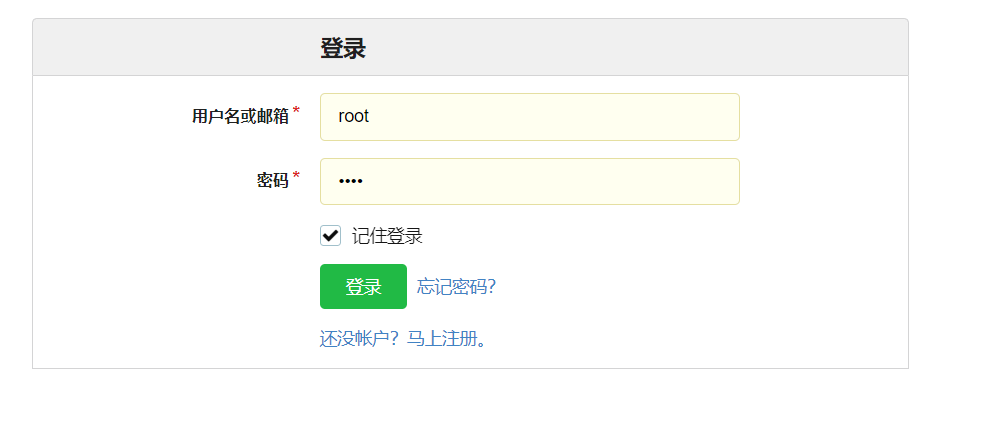The image size is (1007, 425).
Task: Click the 登录 heading in panel header
Action: [x=343, y=48]
